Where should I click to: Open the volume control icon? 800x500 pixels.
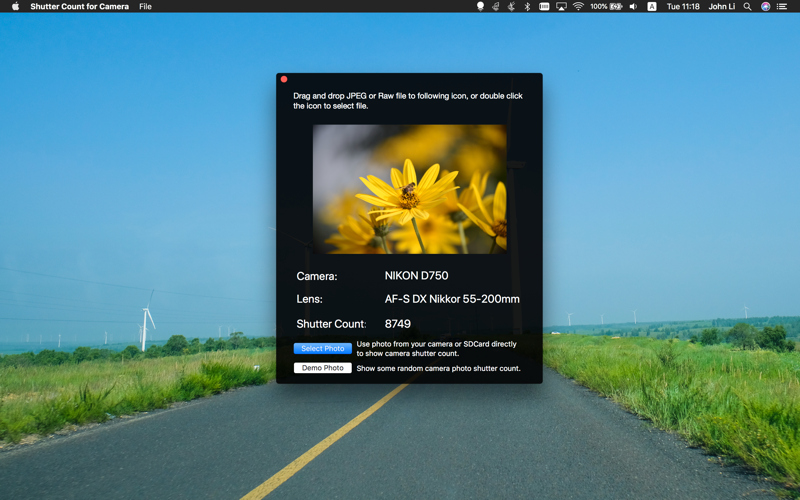(x=633, y=7)
